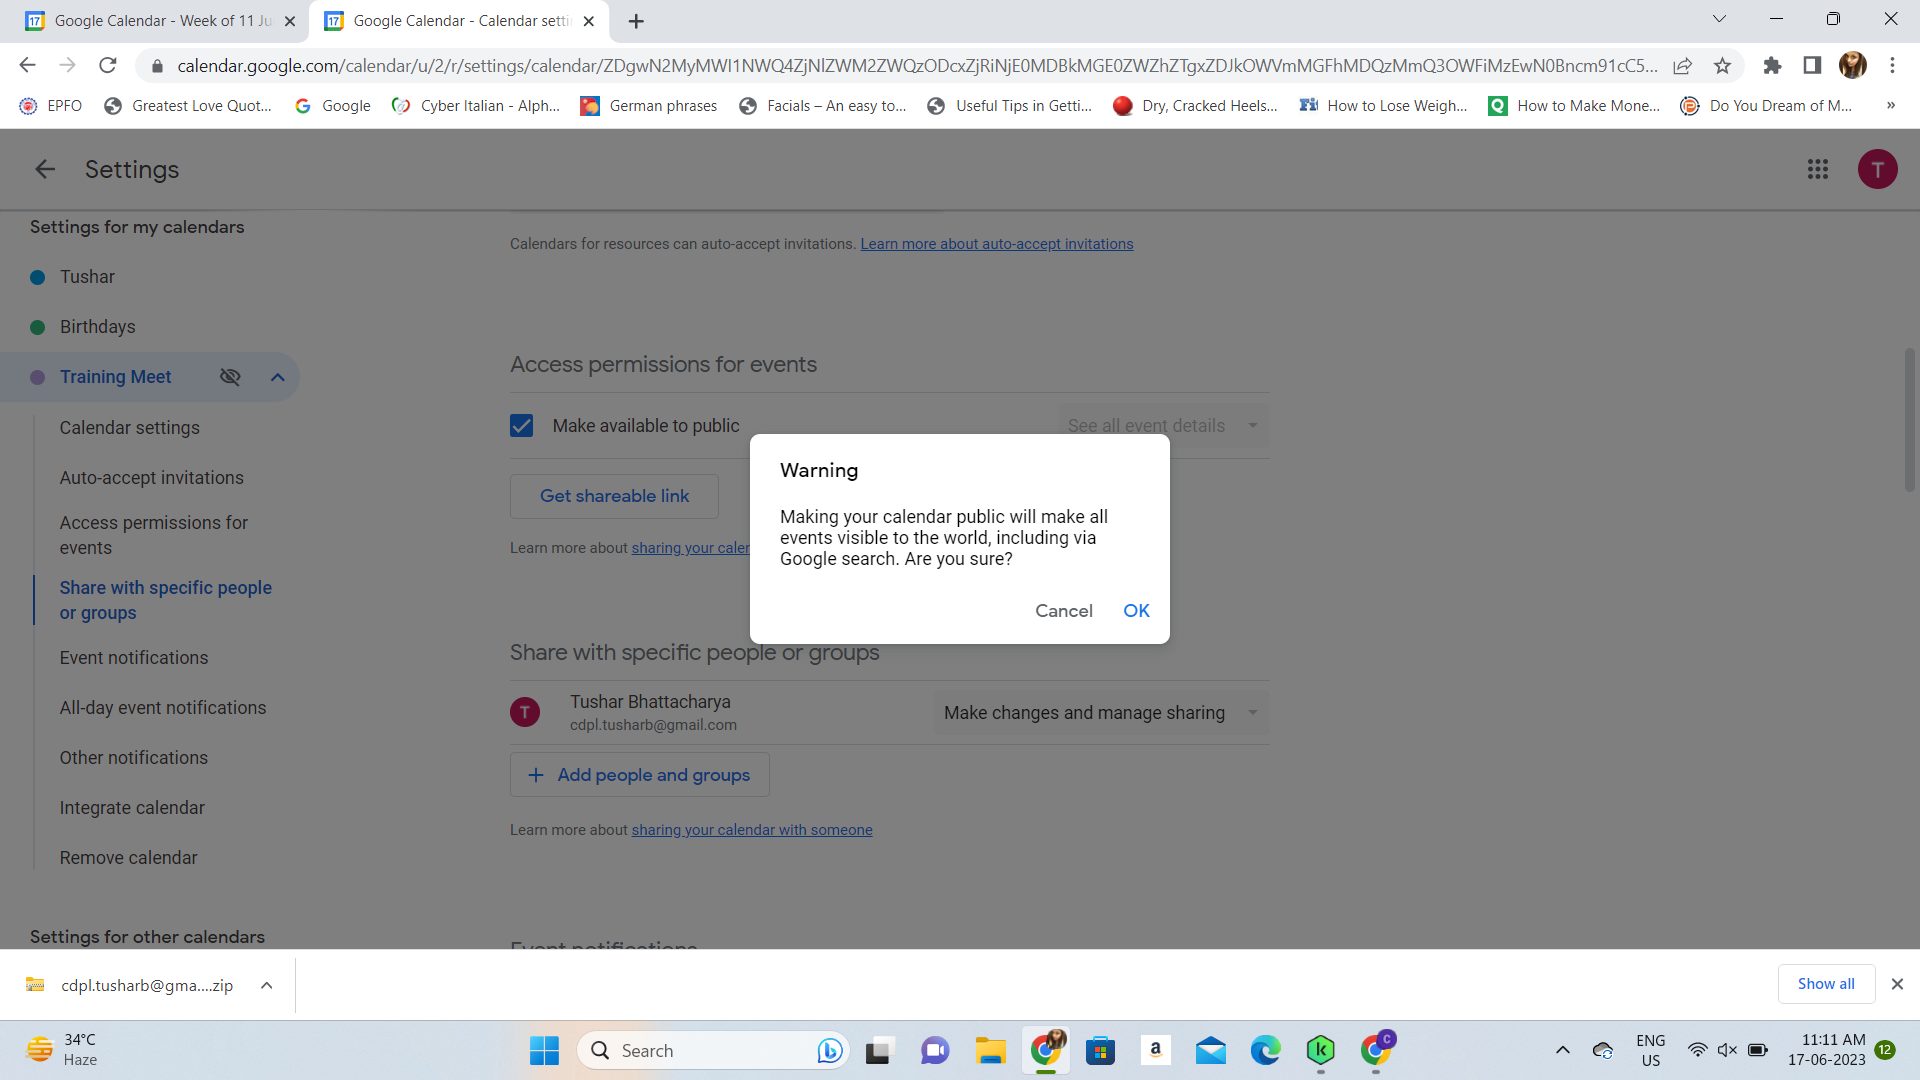1920x1080 pixels.
Task: Collapse the Training Meet section chevron
Action: tap(277, 376)
